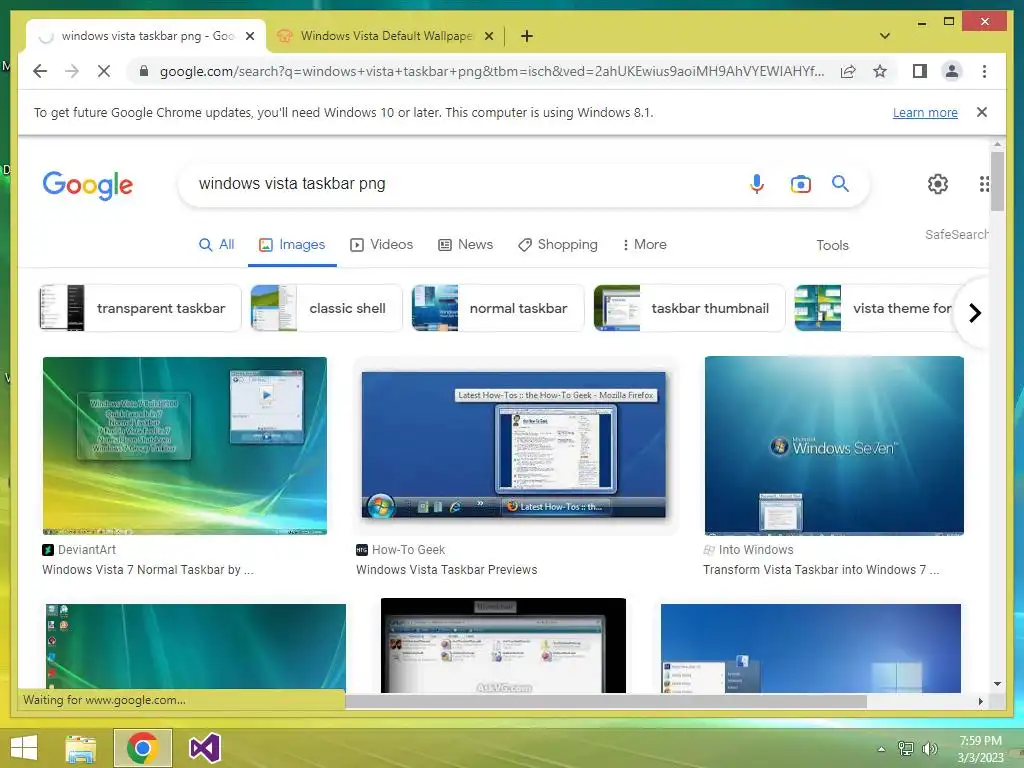Filter by normal taskbar chip

pyautogui.click(x=498, y=308)
